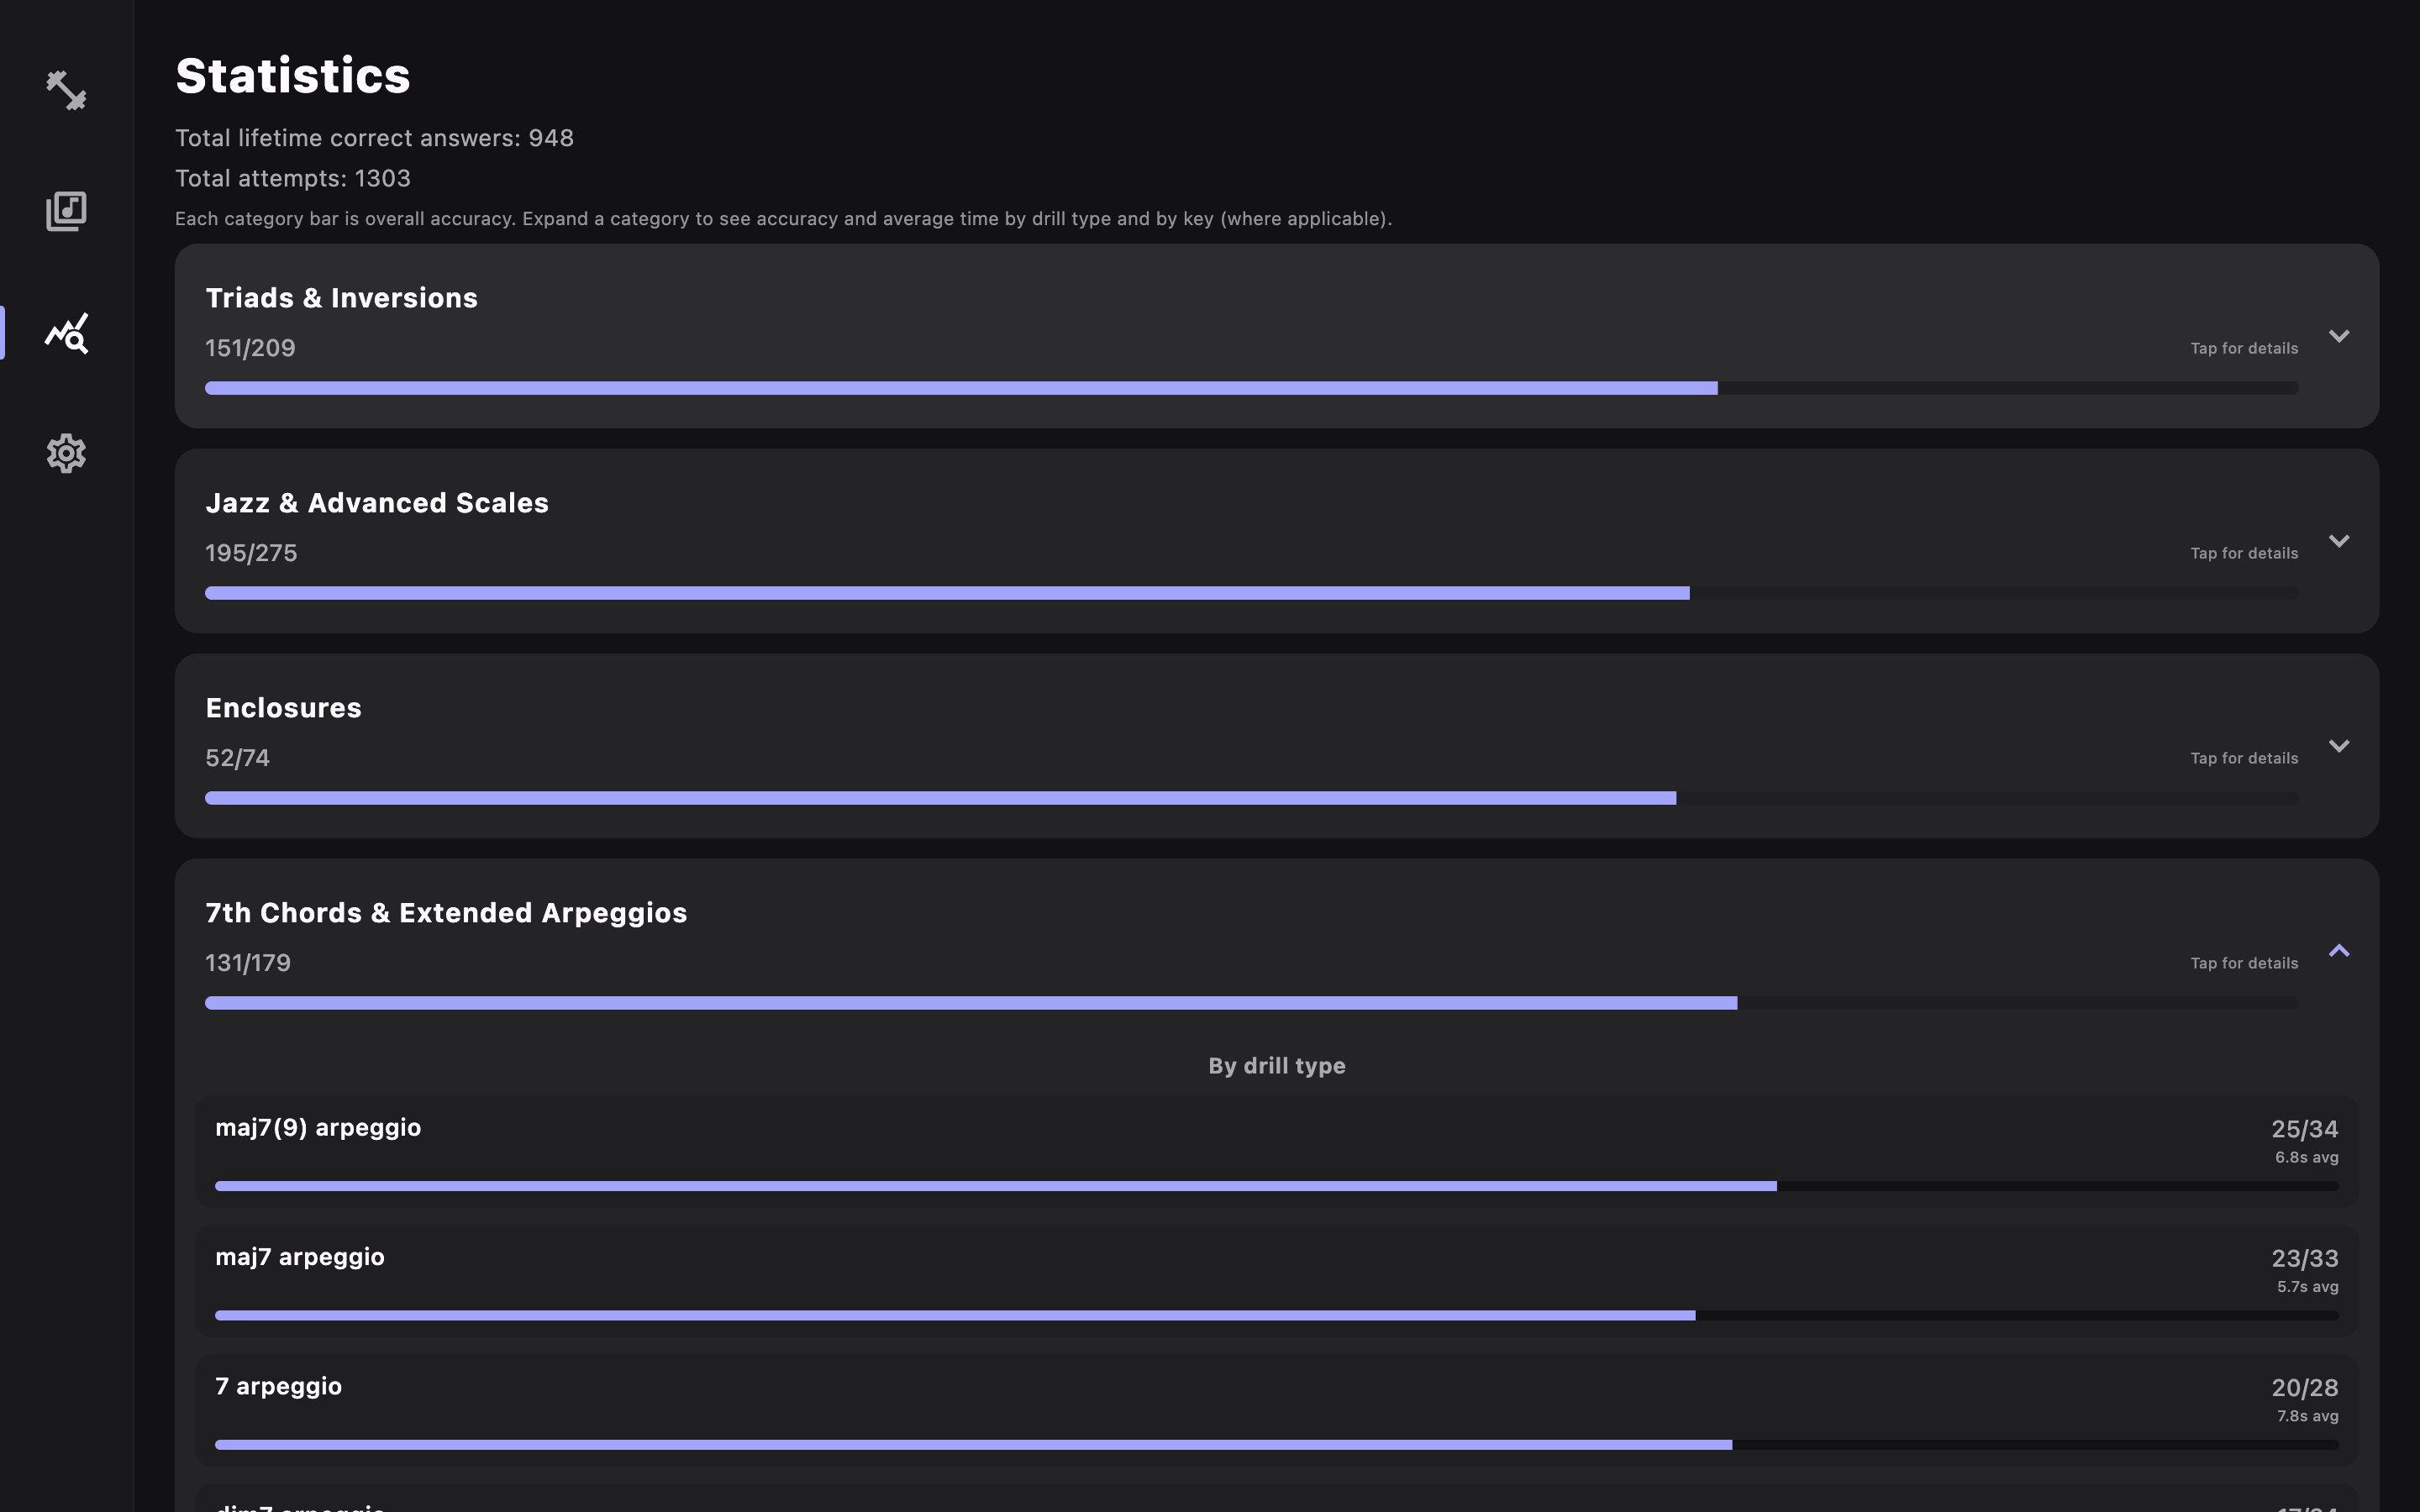Click Tap for details on Jazz Scales
This screenshot has height=1512, width=2420.
click(2243, 553)
